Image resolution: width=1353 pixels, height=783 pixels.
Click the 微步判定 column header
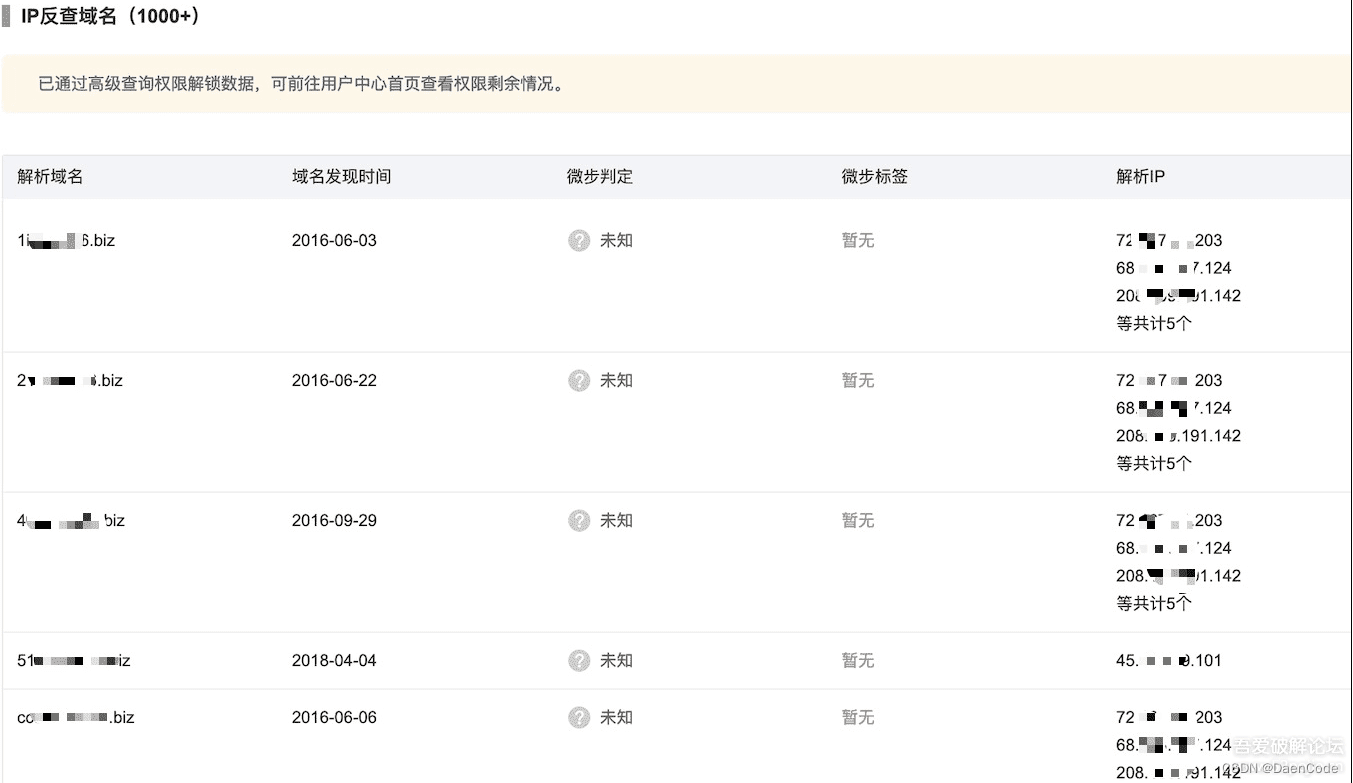tap(600, 176)
